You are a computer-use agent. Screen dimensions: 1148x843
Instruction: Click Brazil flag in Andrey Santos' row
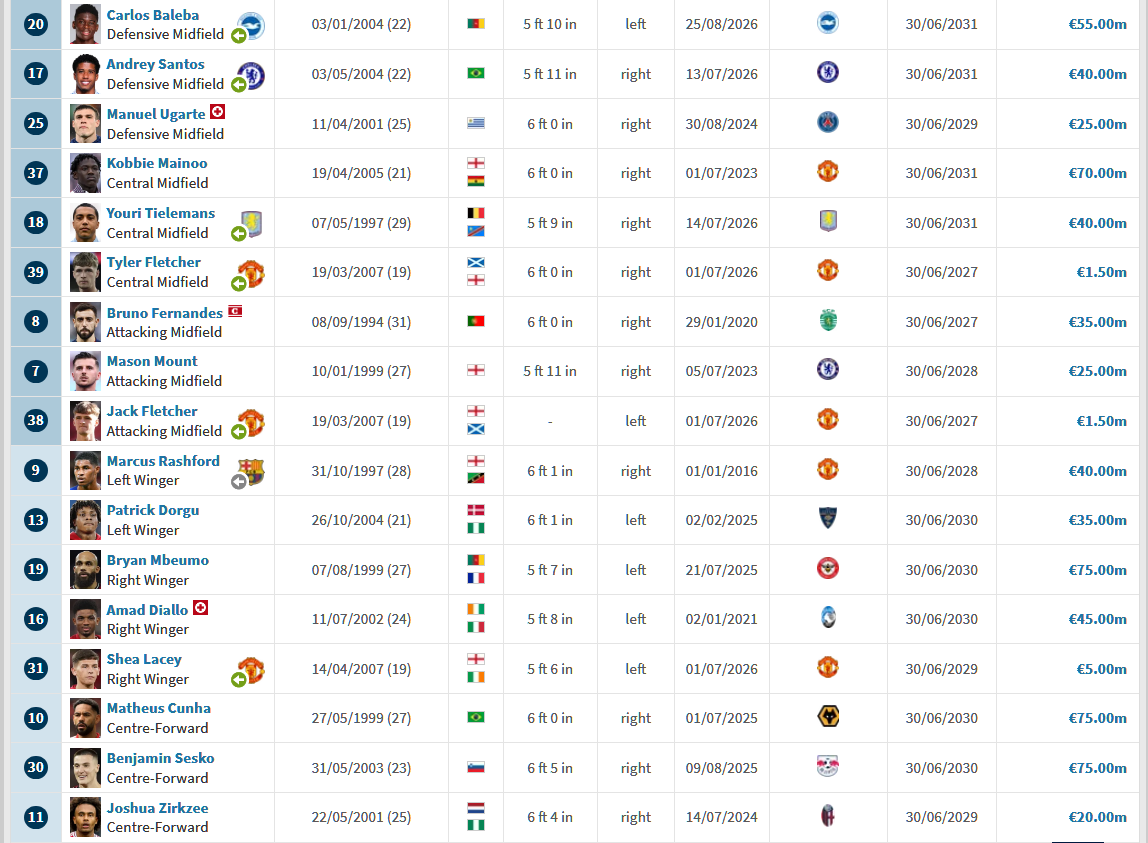tap(476, 73)
